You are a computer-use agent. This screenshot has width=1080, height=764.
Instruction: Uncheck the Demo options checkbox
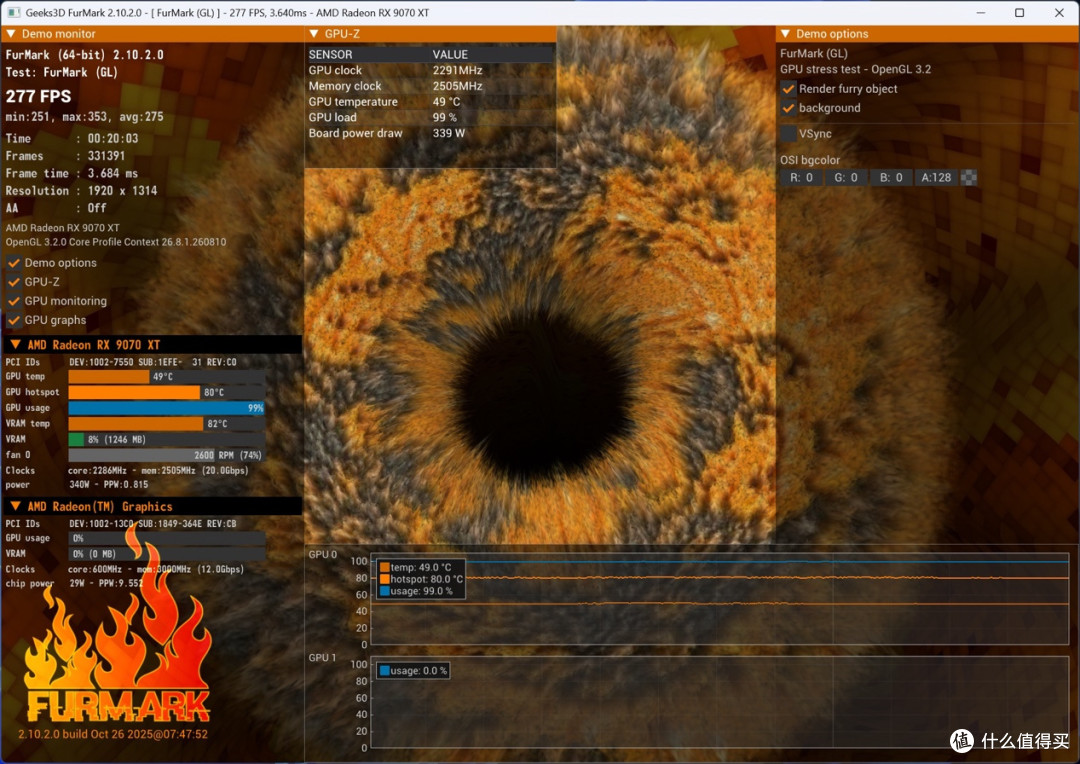coord(14,262)
